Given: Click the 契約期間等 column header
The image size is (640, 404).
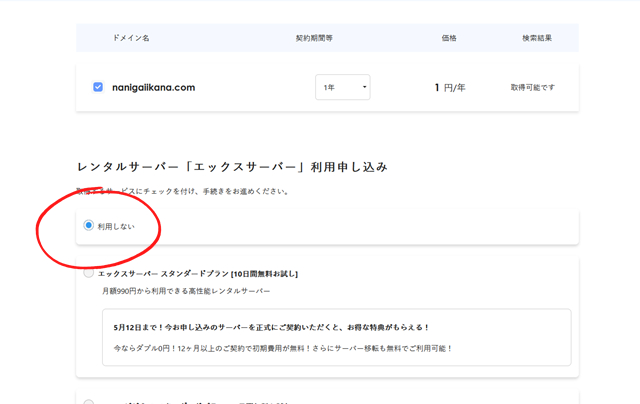Looking at the screenshot, I should coord(314,38).
